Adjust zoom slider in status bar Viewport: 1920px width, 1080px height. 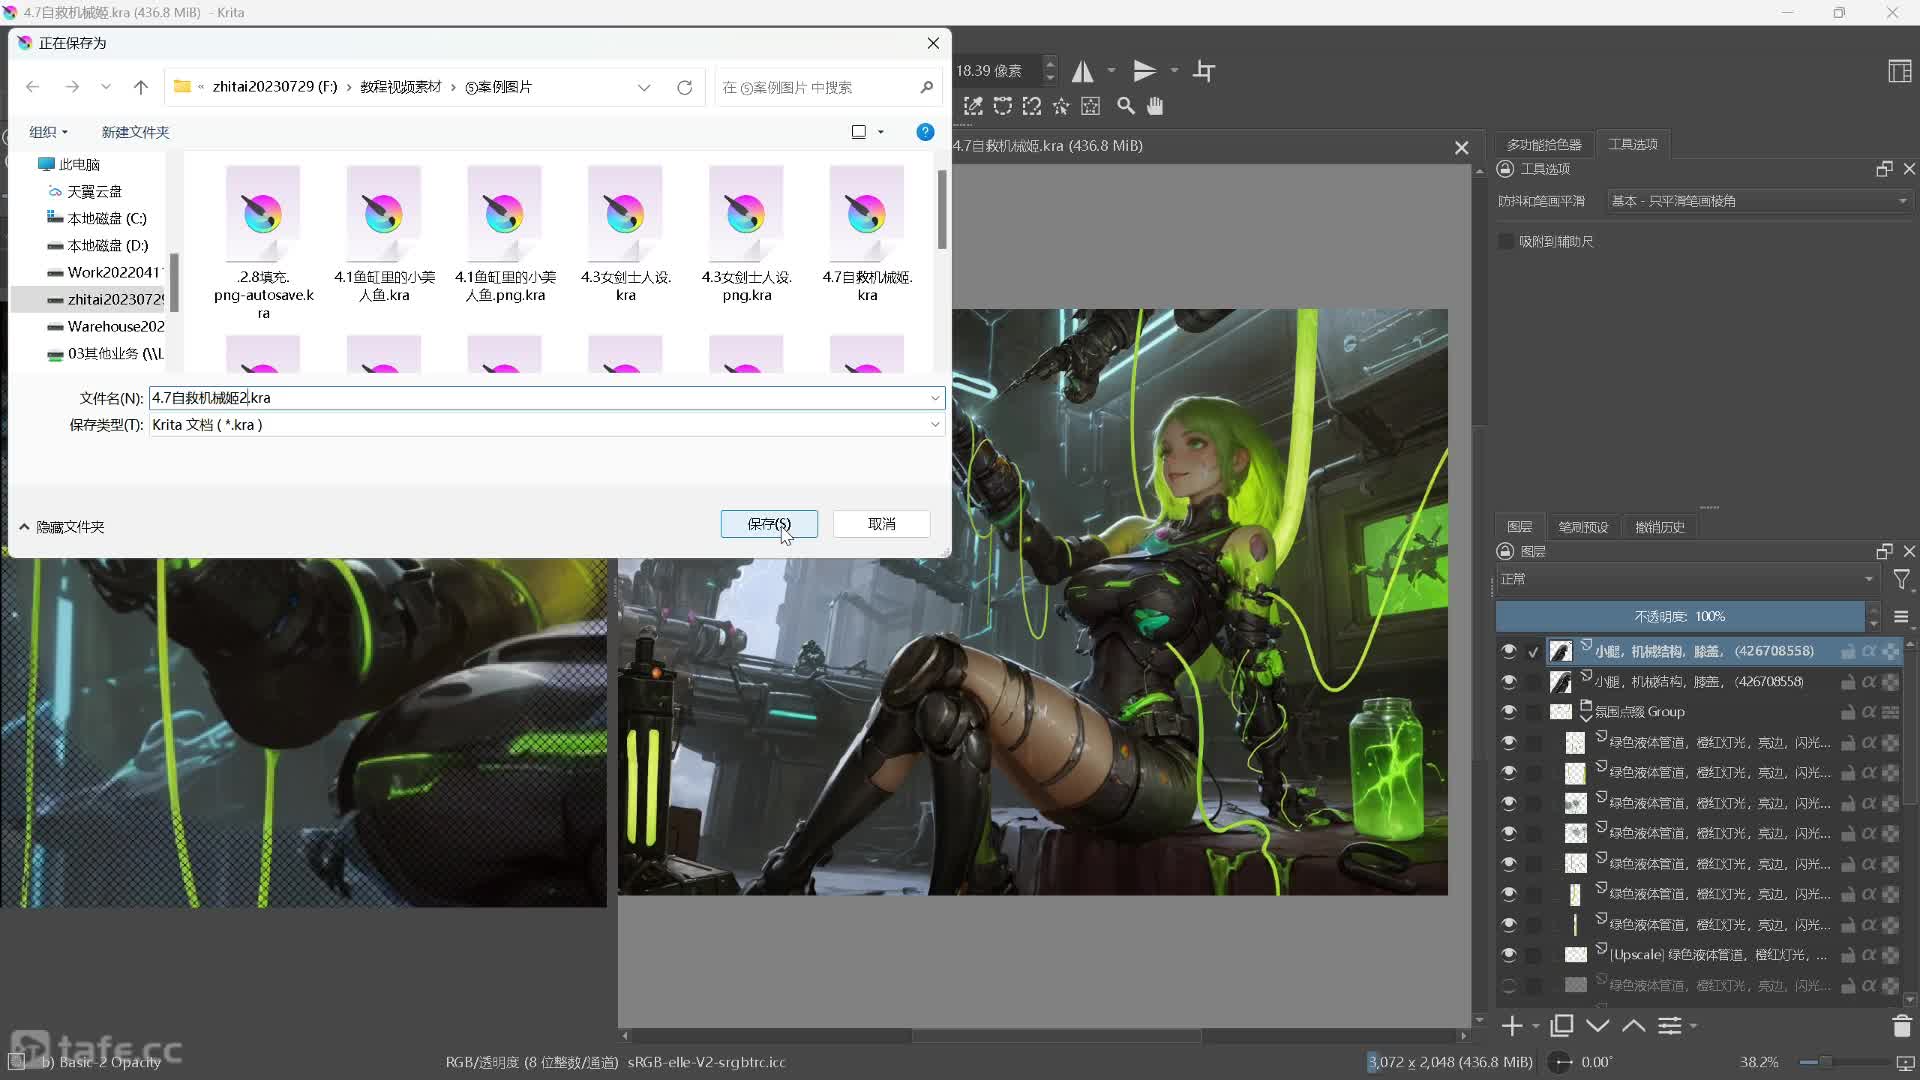click(1843, 1062)
